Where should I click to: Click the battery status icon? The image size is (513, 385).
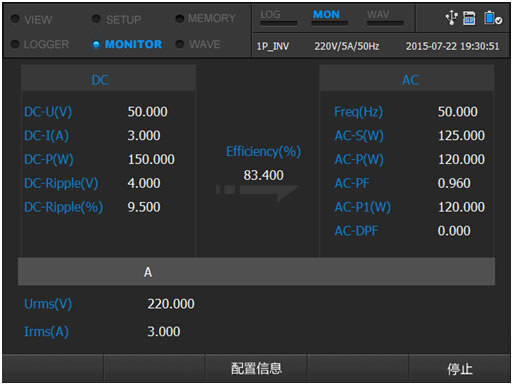pyautogui.click(x=493, y=18)
